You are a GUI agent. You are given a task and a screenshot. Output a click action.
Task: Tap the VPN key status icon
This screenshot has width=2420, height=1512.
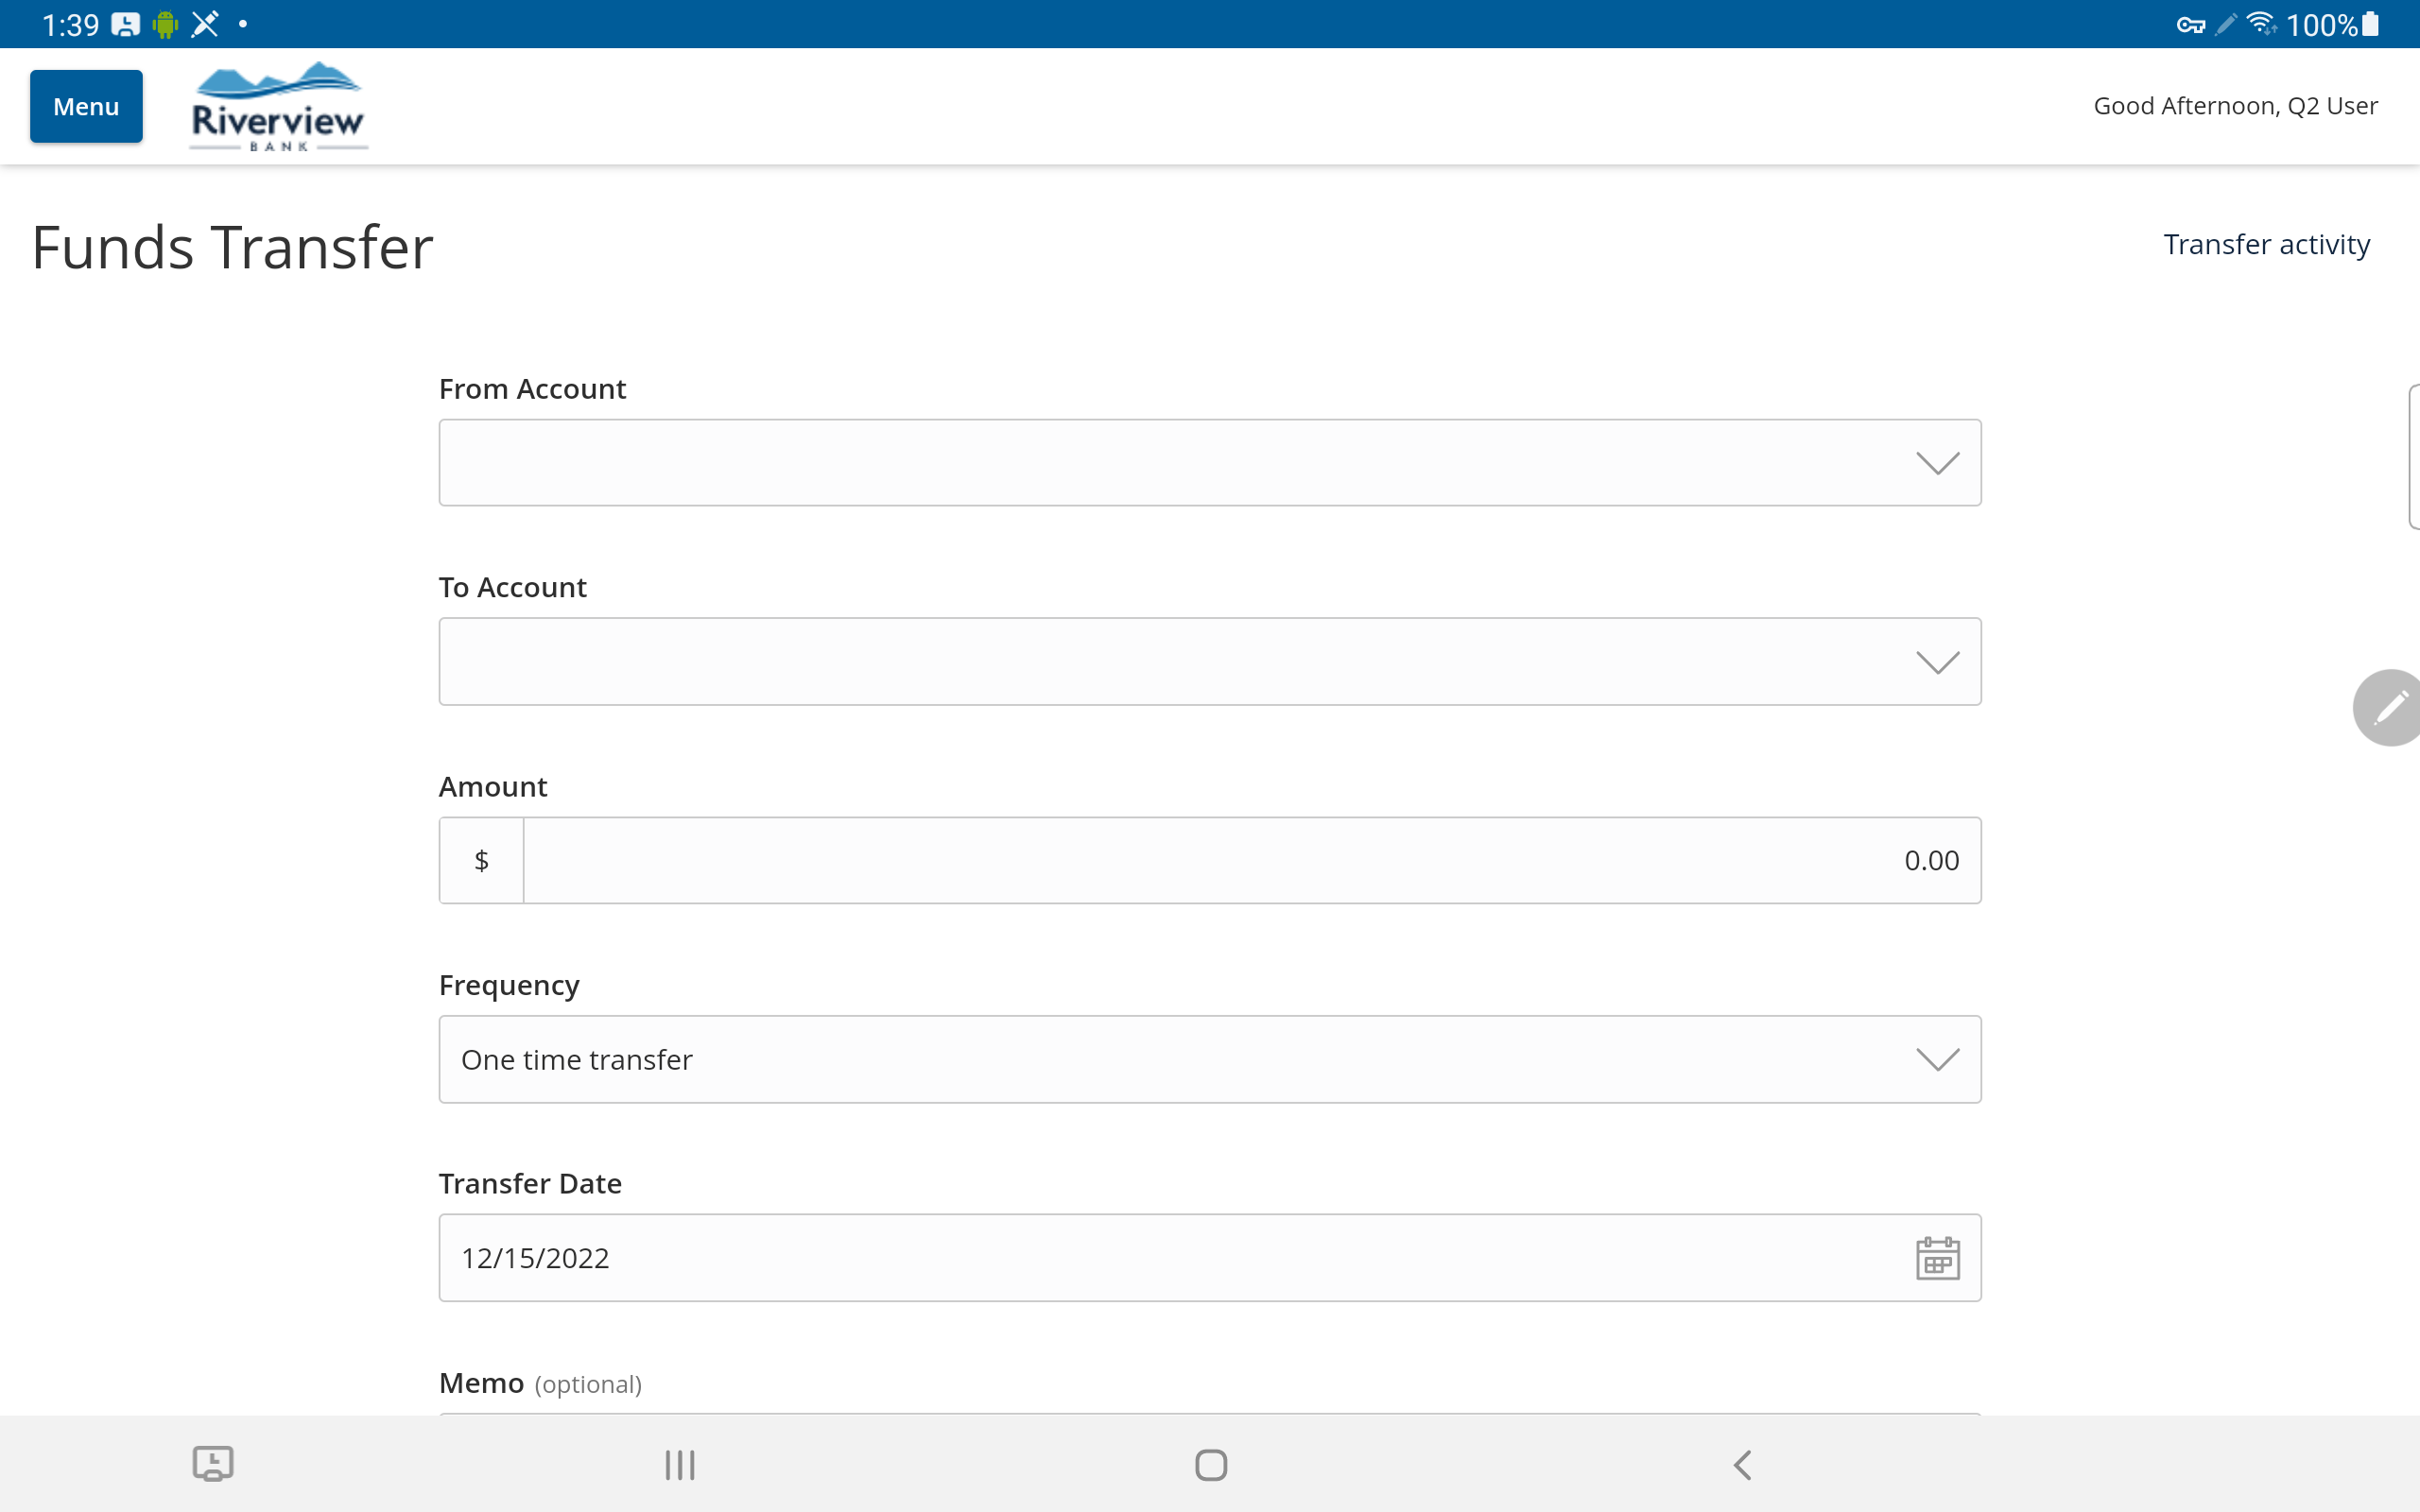(2190, 25)
